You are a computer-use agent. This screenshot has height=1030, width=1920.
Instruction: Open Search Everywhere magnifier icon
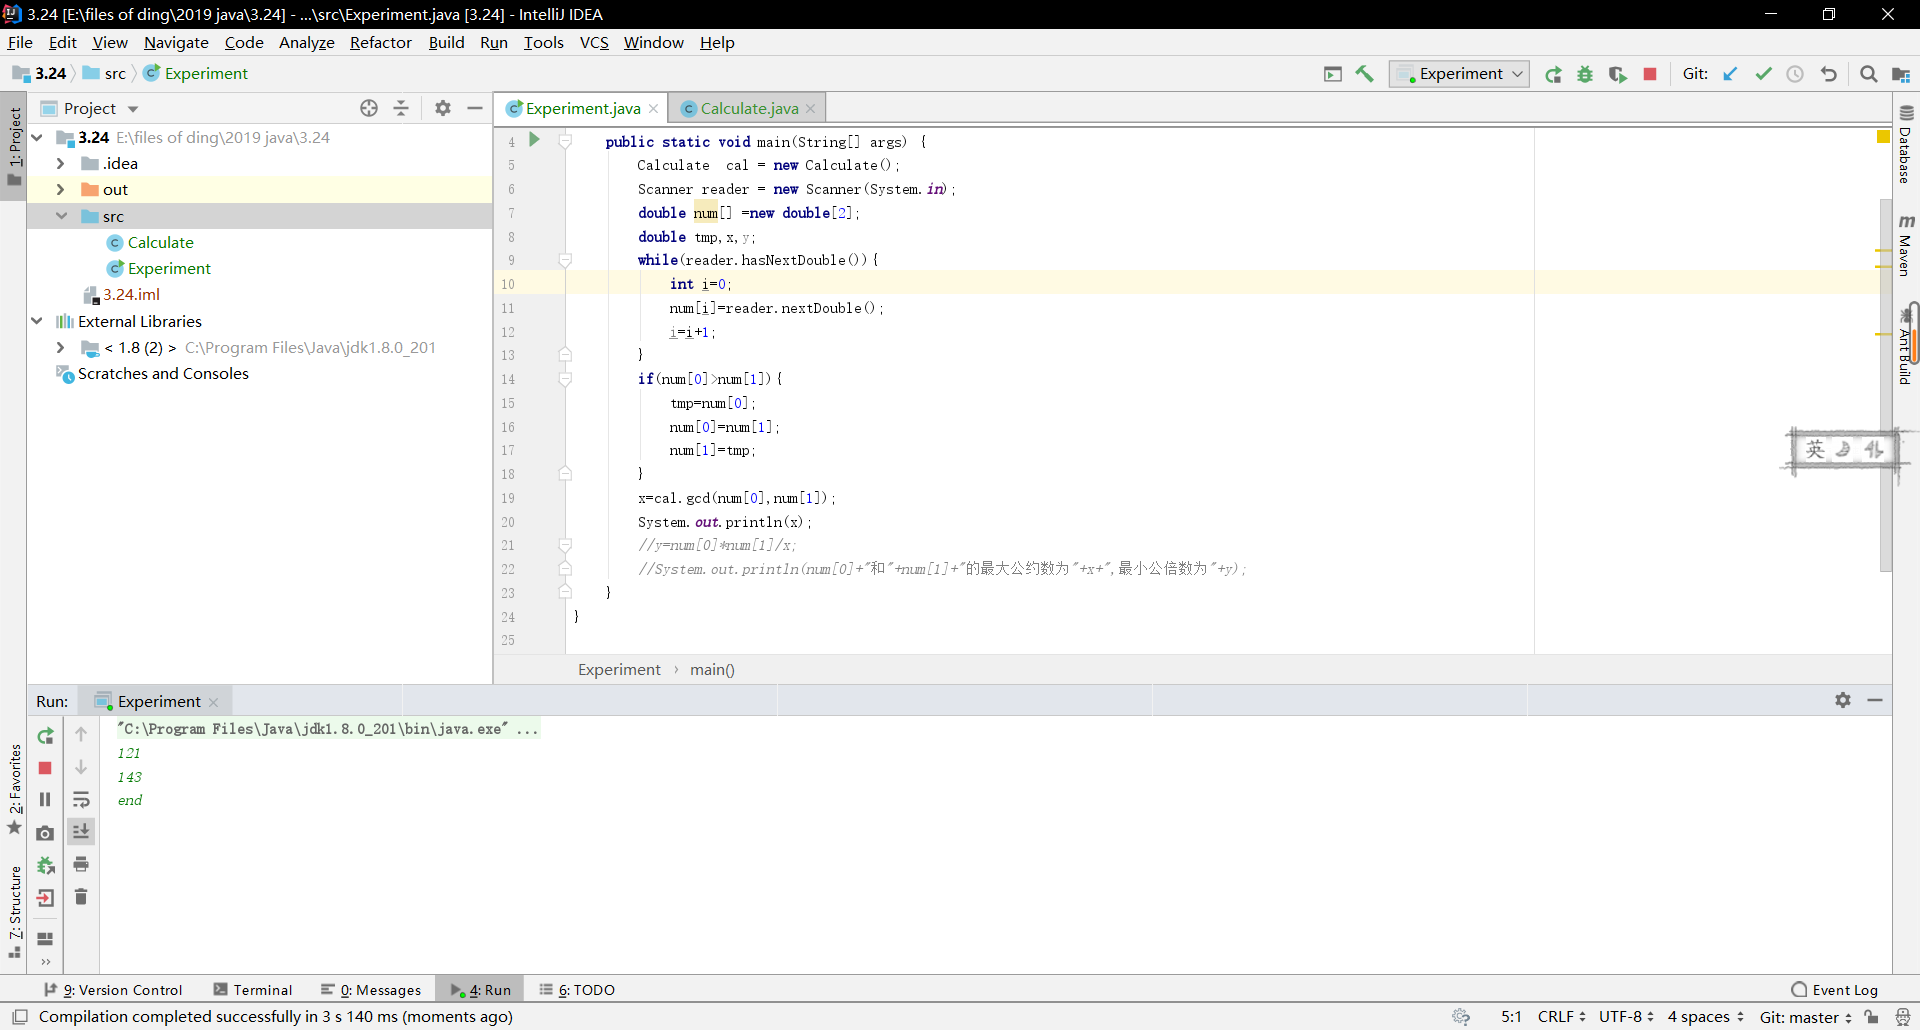point(1868,74)
